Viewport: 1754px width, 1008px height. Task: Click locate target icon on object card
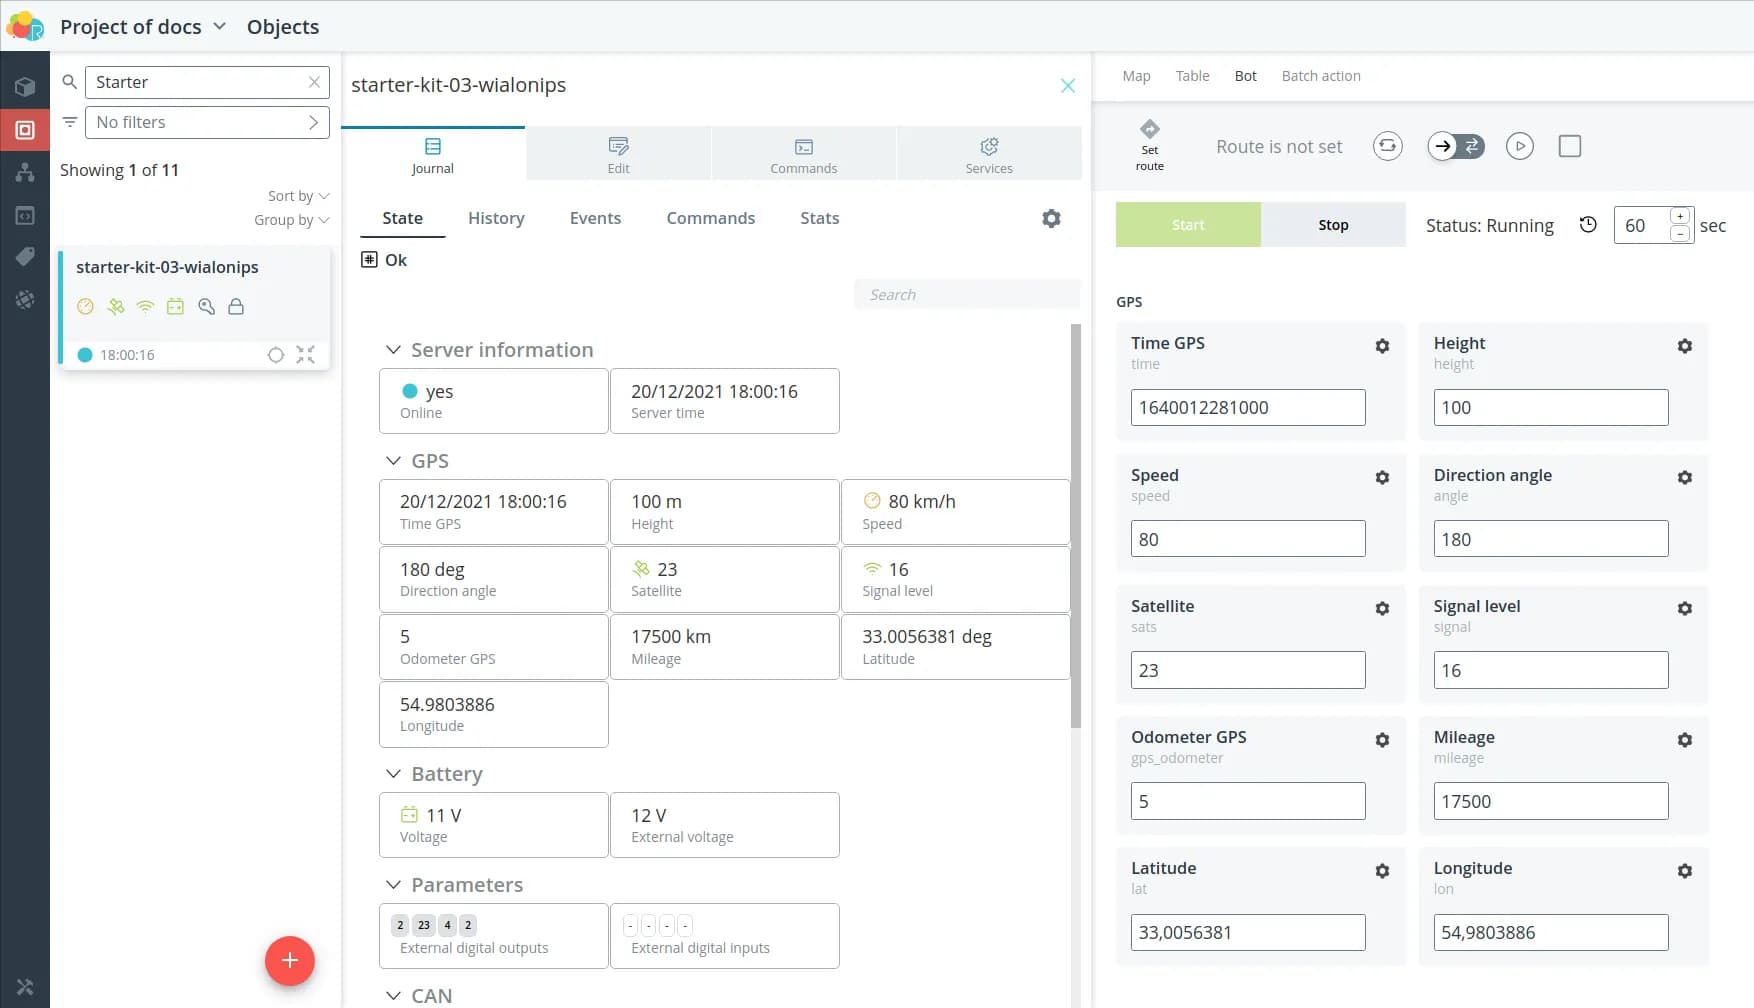tap(276, 355)
